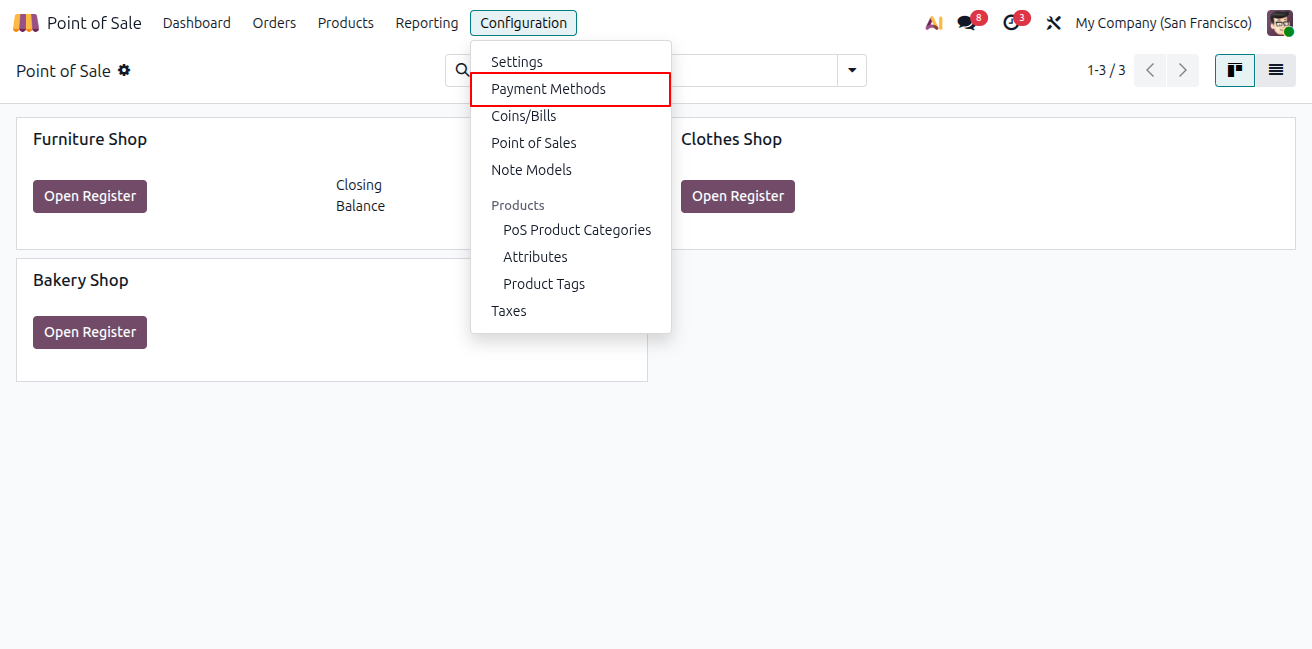The width and height of the screenshot is (1312, 649).
Task: Open the Products menu
Action: coord(346,23)
